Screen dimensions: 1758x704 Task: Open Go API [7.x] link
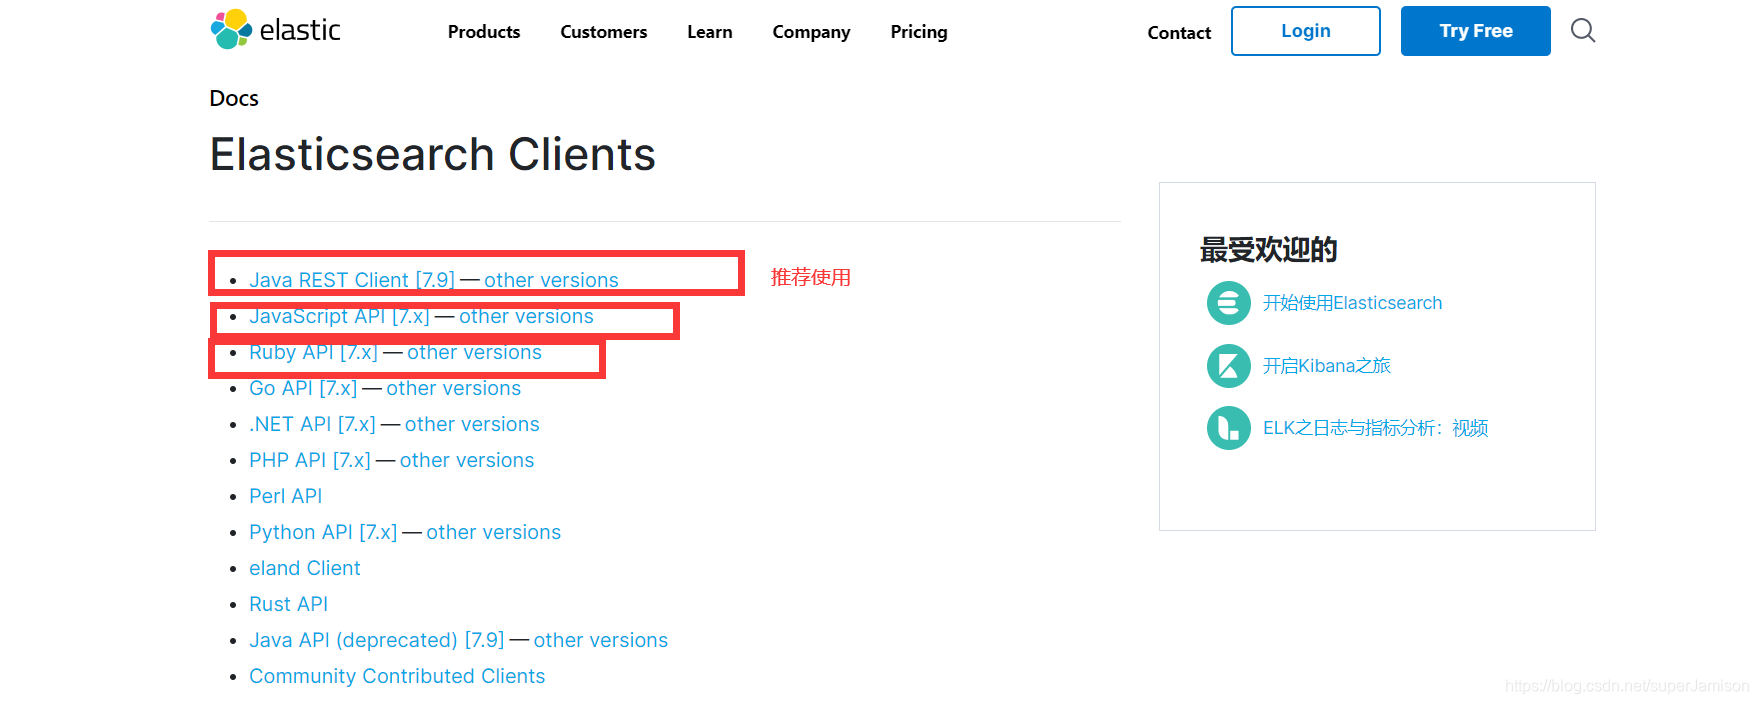303,388
